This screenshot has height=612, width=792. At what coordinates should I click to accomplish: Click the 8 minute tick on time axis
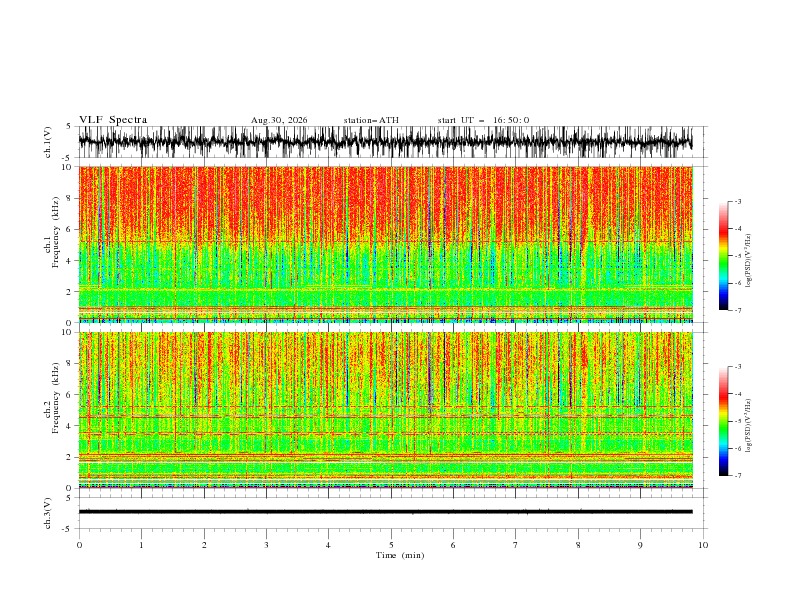[578, 545]
